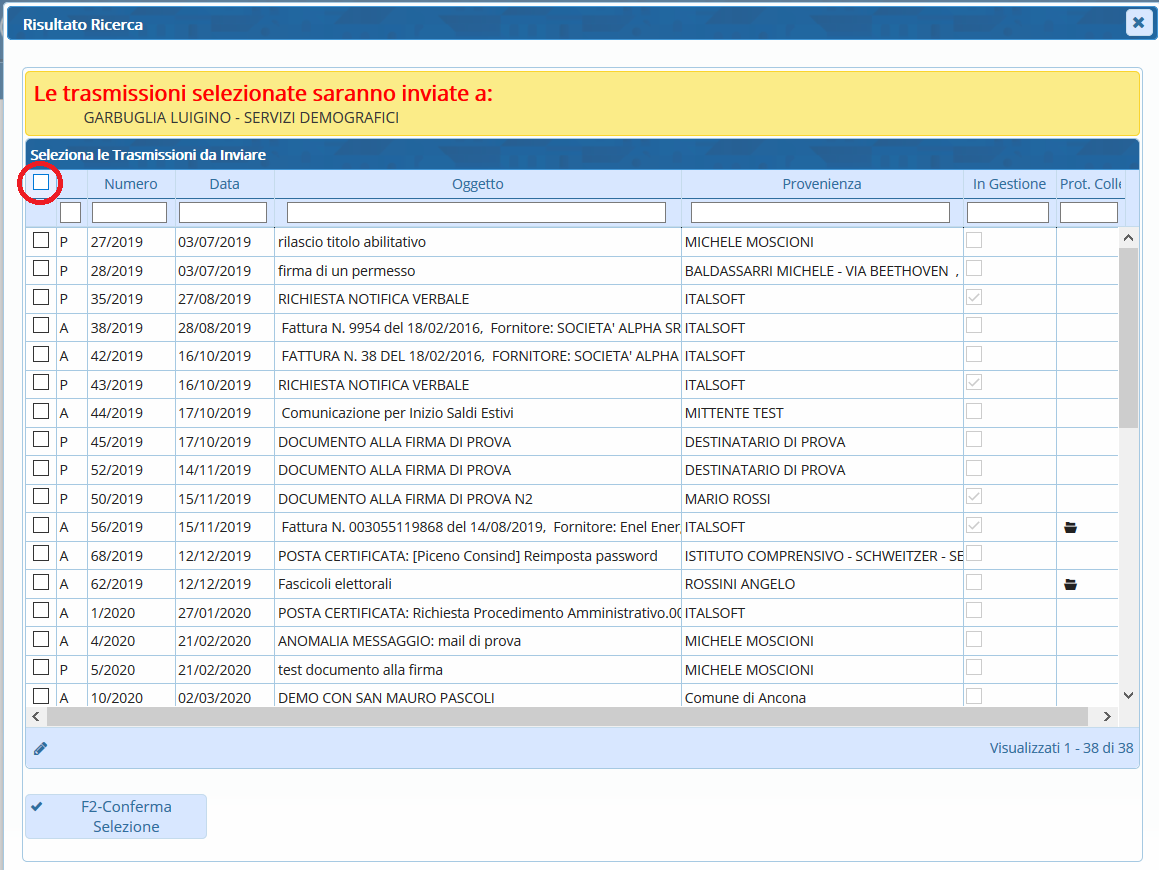Open linked protocol folder icon for row 62/2019

click(x=1070, y=584)
